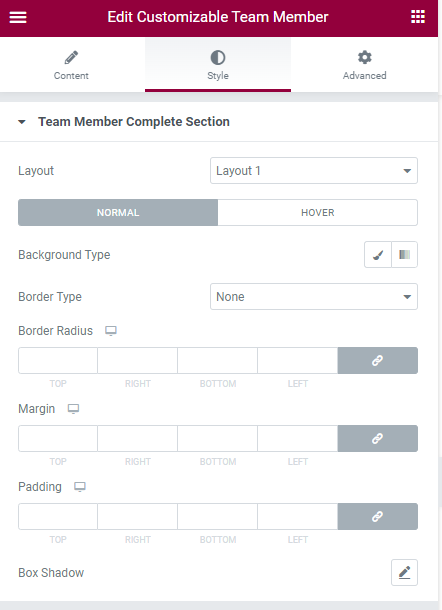Image resolution: width=442 pixels, height=610 pixels.
Task: Open the hamburger menu icon
Action: point(18,17)
